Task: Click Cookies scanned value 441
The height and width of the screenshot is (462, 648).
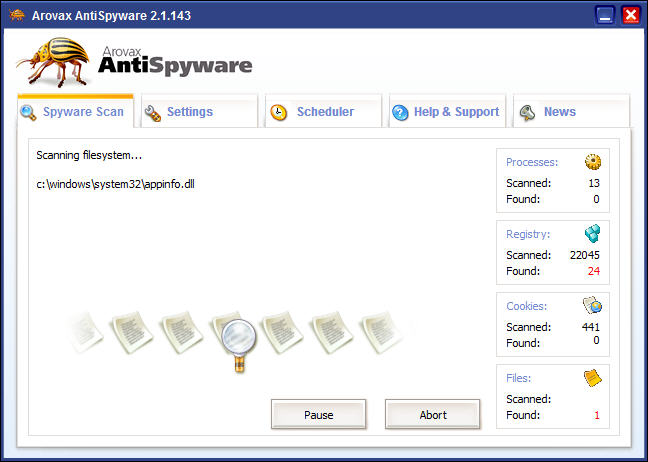Action: point(591,327)
